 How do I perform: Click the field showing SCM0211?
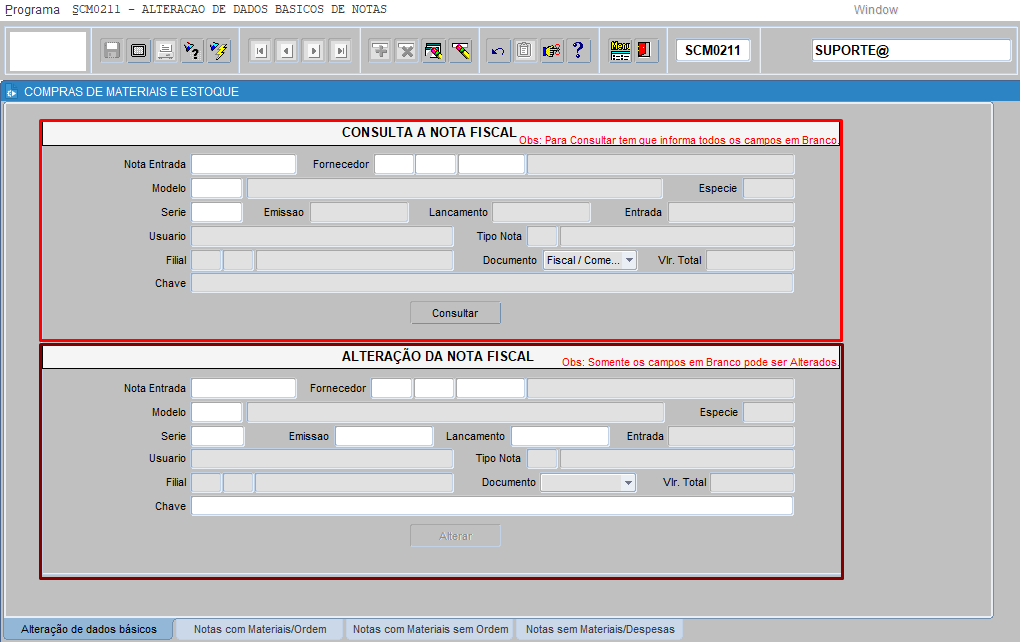click(713, 50)
